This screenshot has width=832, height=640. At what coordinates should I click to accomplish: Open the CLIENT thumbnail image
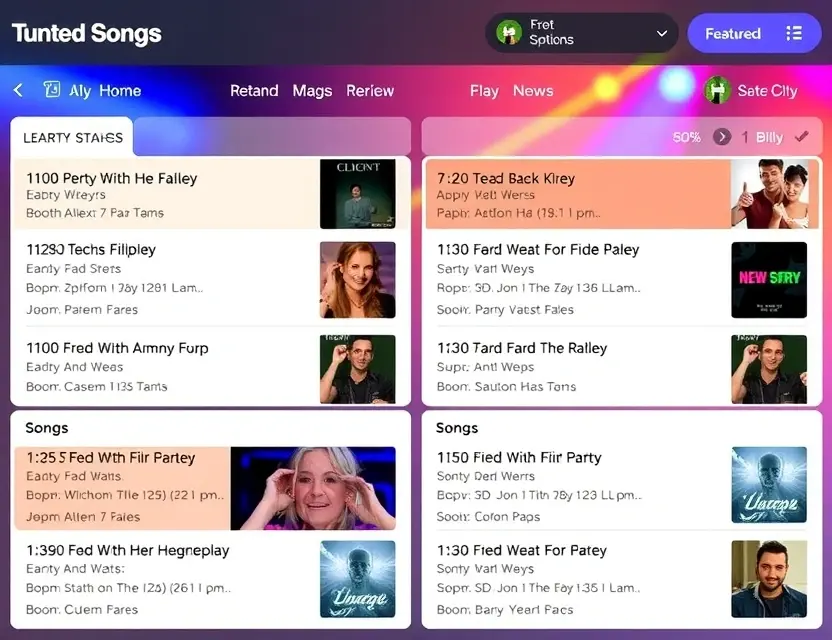coord(358,194)
